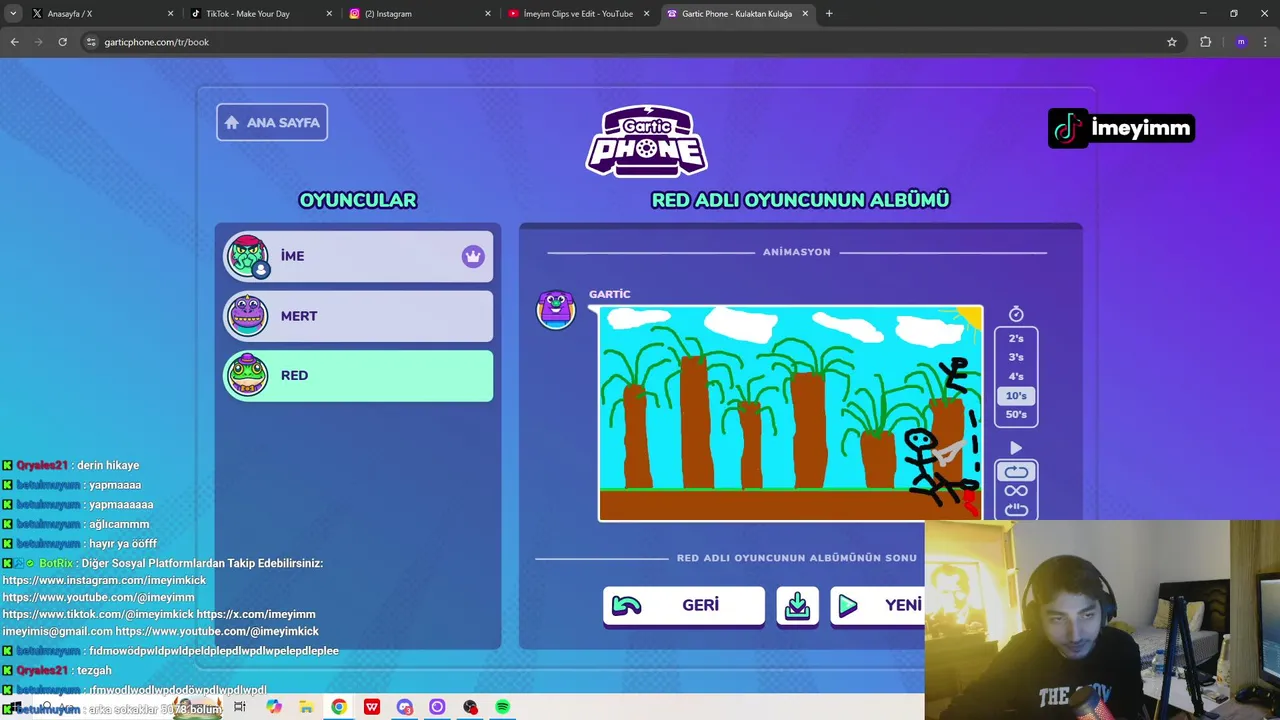1280x720 pixels.
Task: Click the crown host icon next to İME
Action: pos(473,256)
